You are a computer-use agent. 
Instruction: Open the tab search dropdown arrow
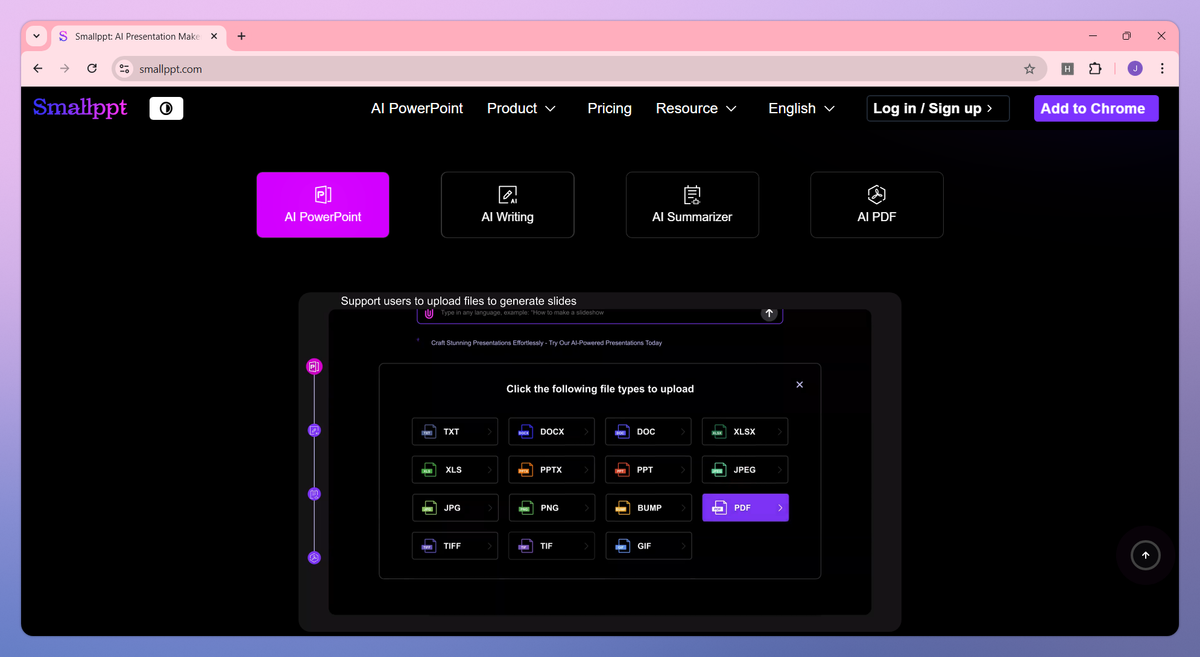[x=36, y=36]
